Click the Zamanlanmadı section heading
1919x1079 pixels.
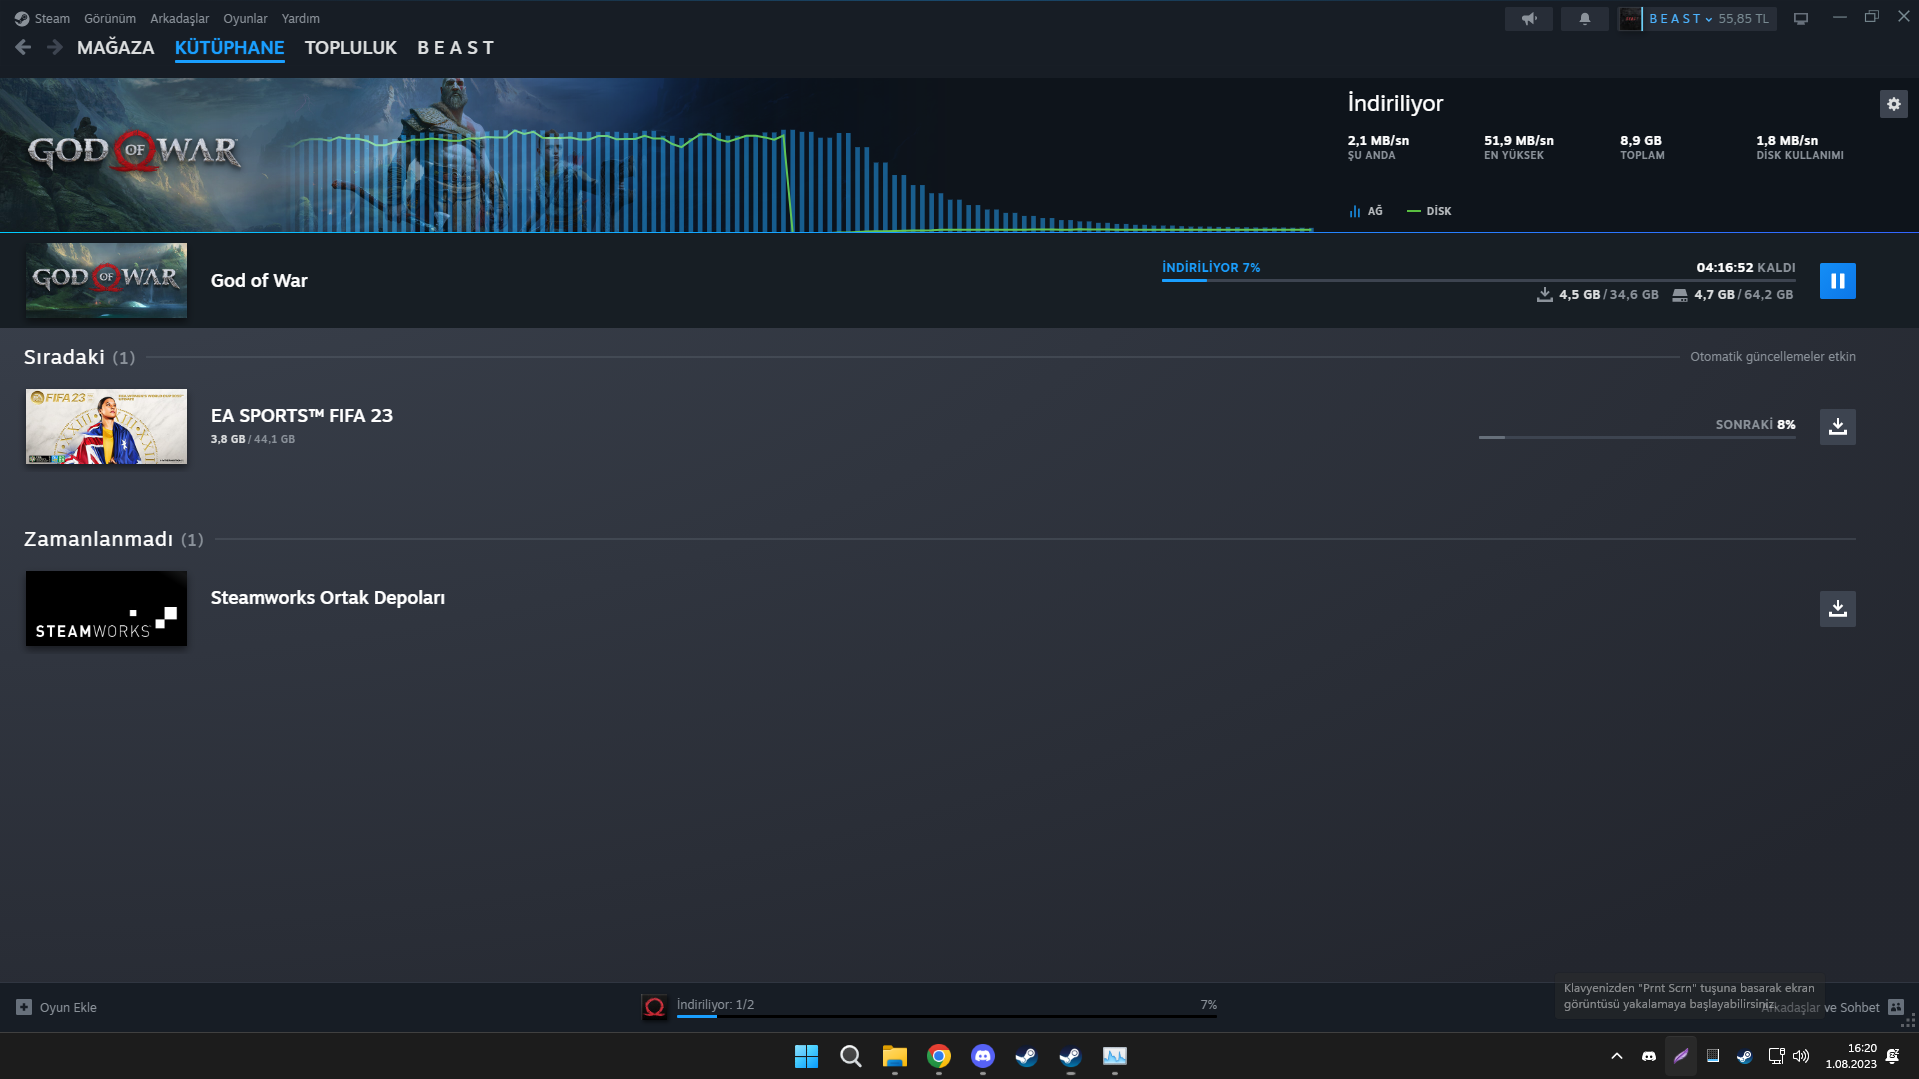click(x=98, y=539)
